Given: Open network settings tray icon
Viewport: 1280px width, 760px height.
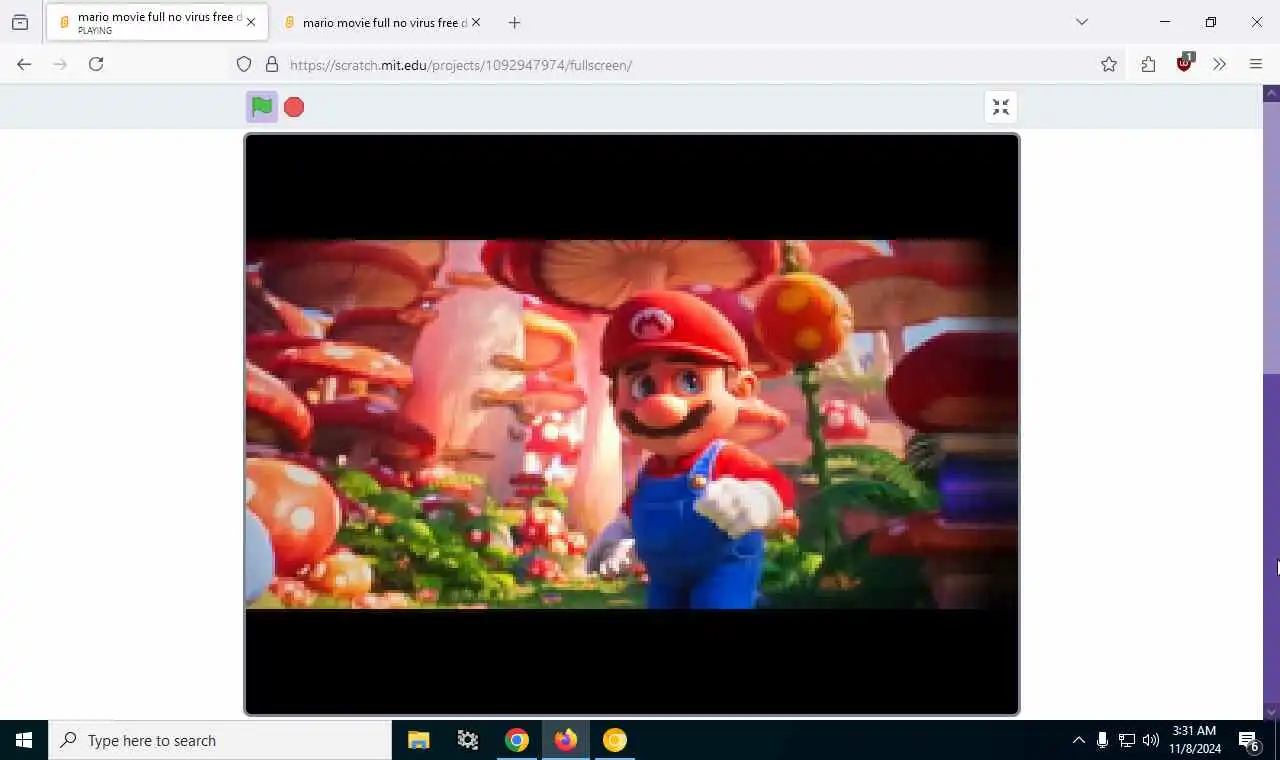Looking at the screenshot, I should tap(1127, 740).
